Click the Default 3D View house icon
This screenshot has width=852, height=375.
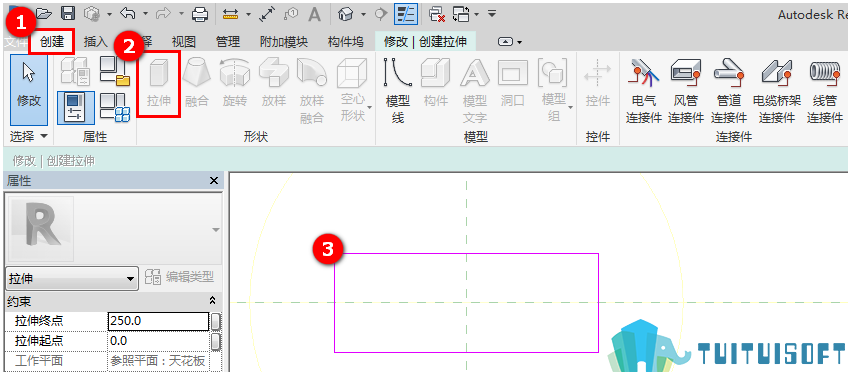pyautogui.click(x=346, y=14)
